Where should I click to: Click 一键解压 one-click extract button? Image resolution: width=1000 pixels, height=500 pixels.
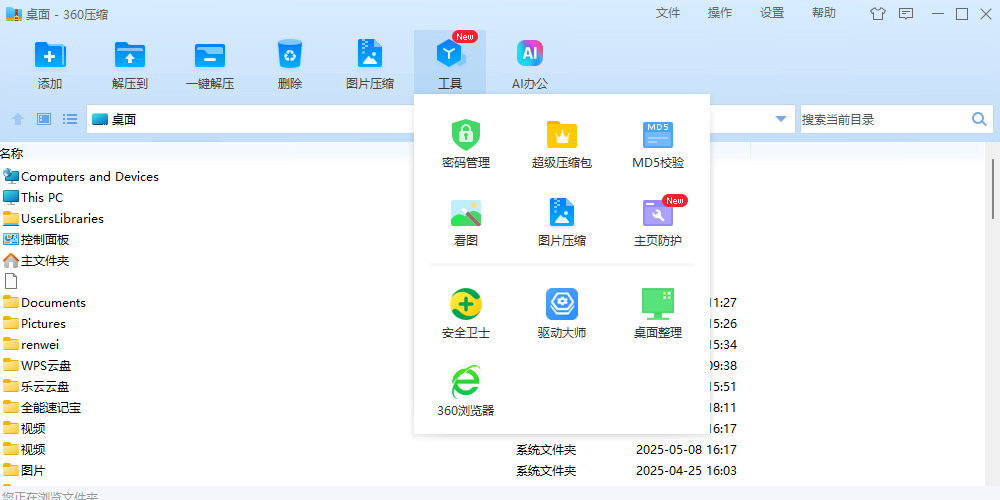coord(210,65)
